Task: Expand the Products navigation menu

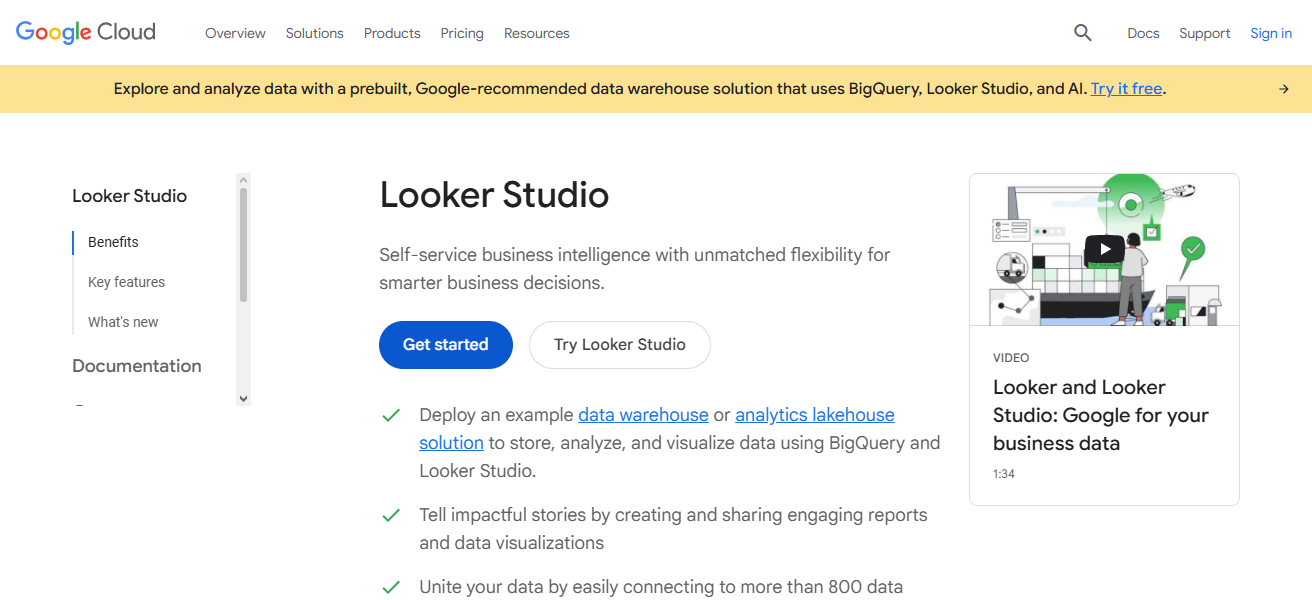Action: 391,33
